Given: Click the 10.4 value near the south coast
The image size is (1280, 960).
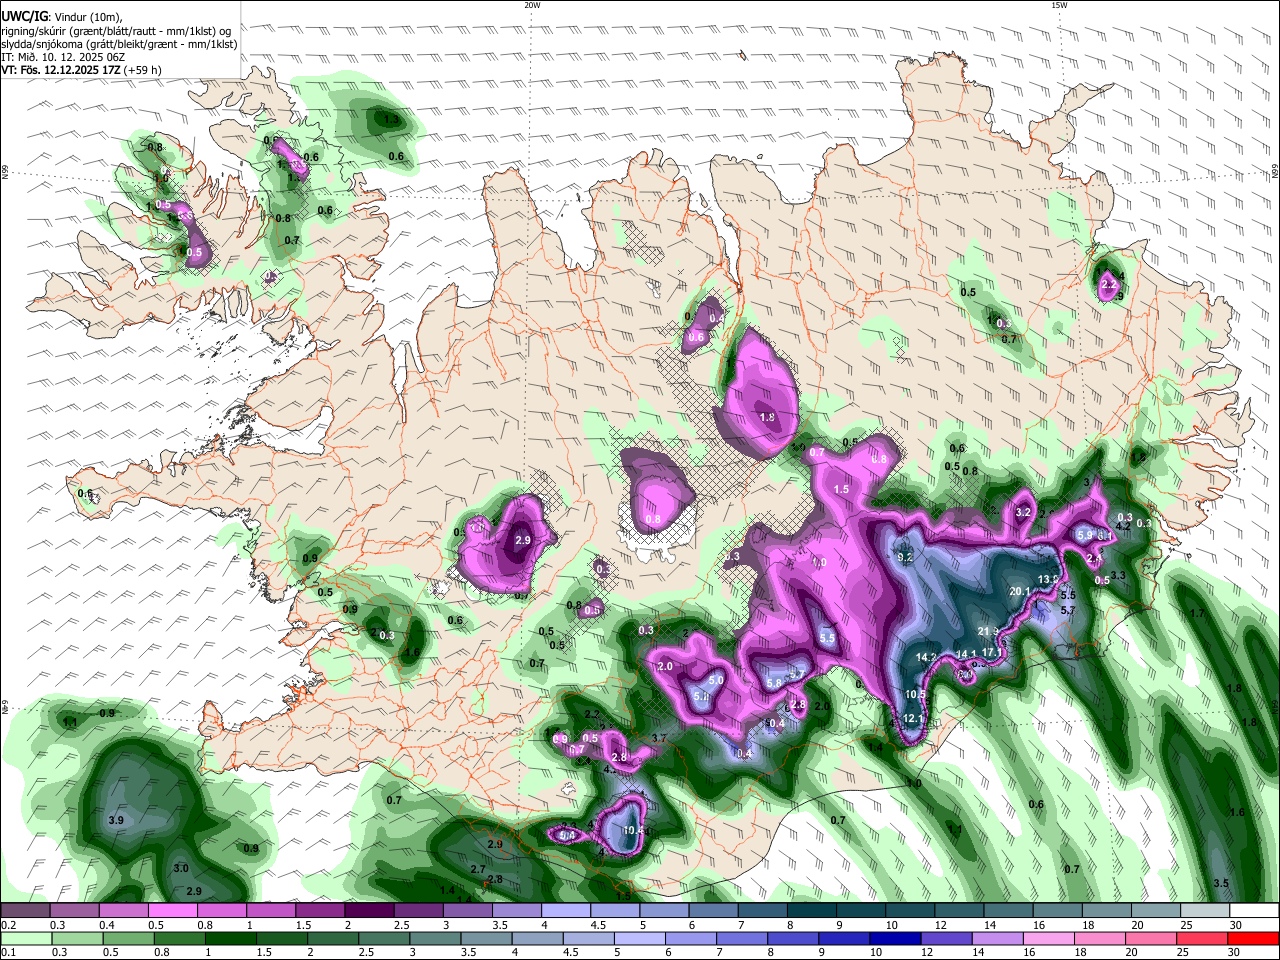Looking at the screenshot, I should [633, 830].
